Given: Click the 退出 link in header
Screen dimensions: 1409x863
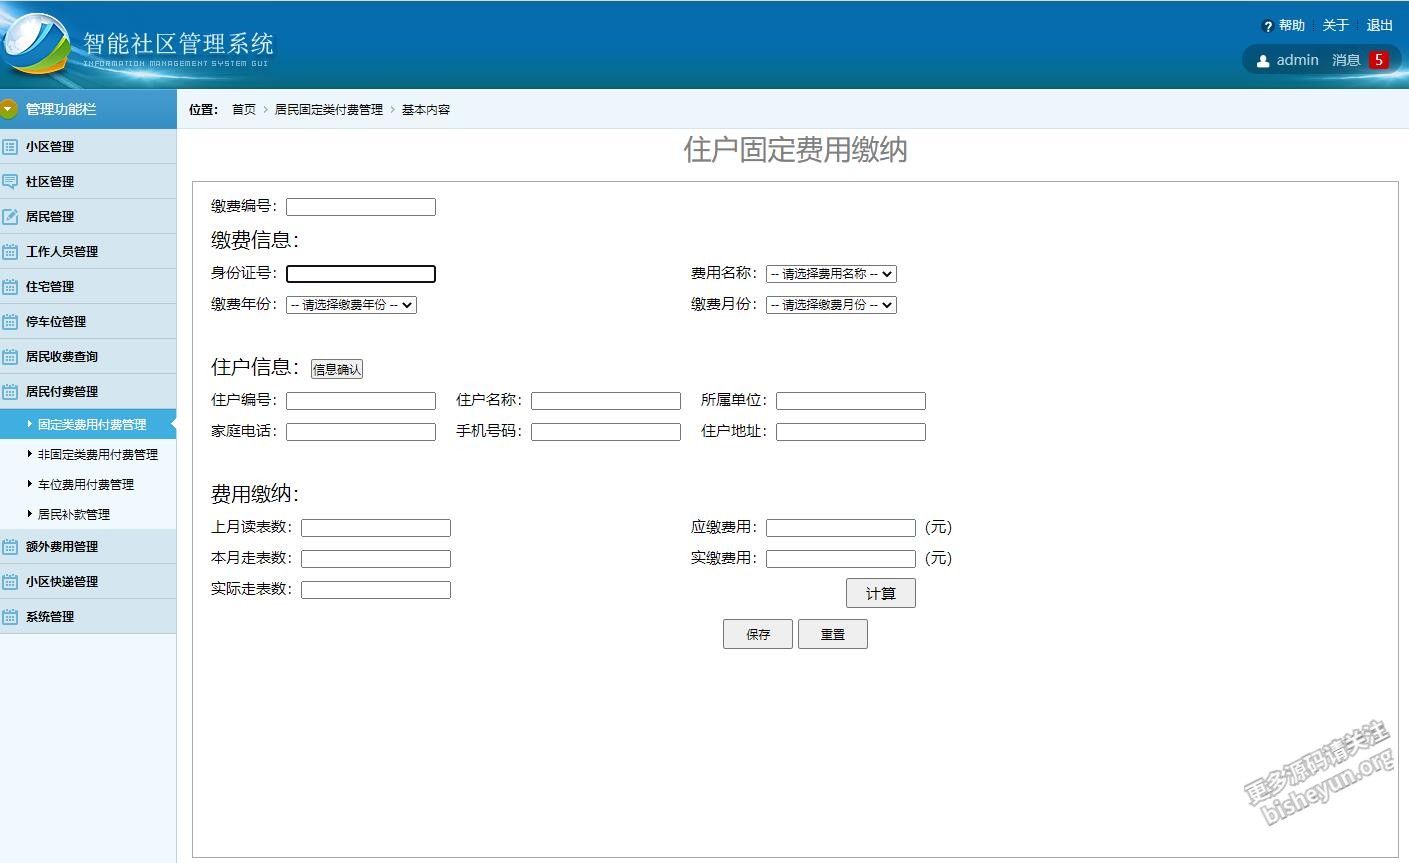Looking at the screenshot, I should click(x=1379, y=25).
